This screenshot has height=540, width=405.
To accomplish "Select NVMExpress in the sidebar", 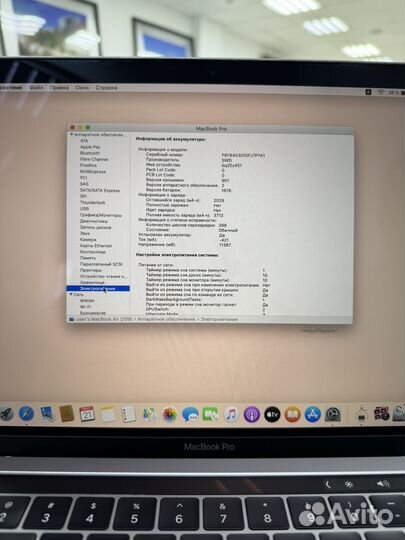I will pyautogui.click(x=93, y=172).
